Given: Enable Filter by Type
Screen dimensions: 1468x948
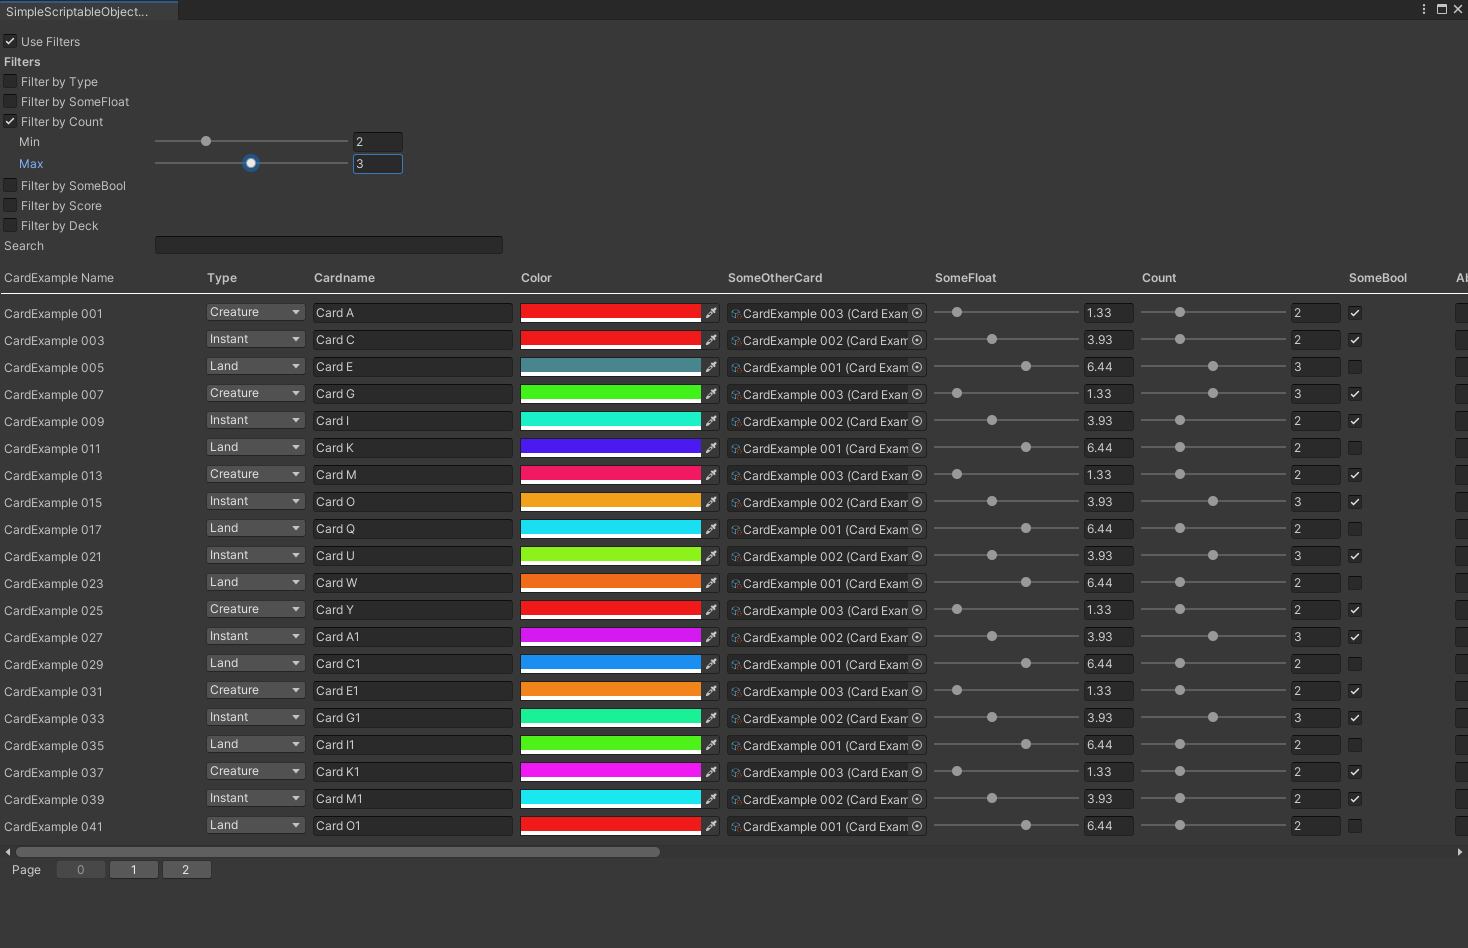Looking at the screenshot, I should (x=10, y=81).
